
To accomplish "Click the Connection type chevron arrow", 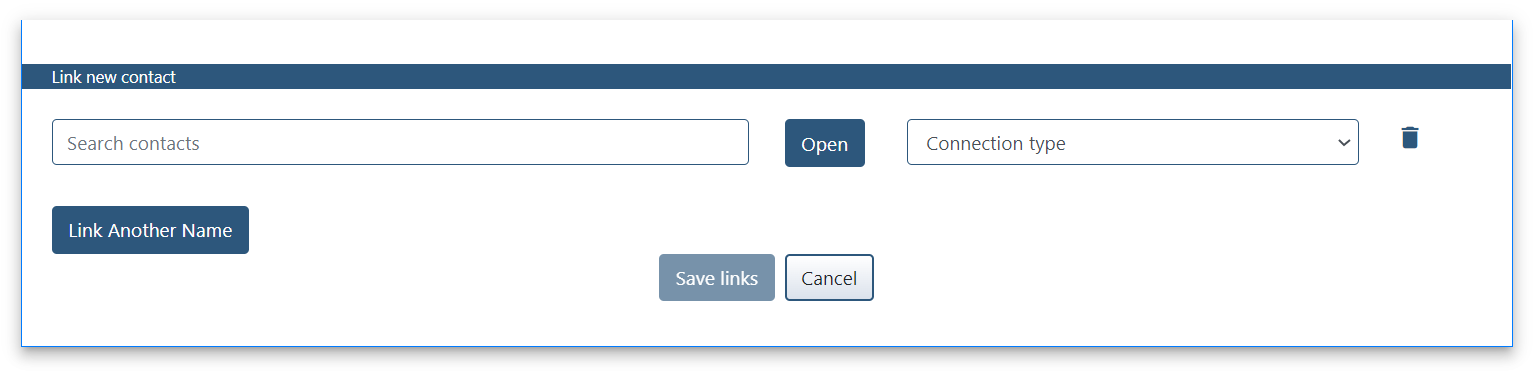I will [1343, 143].
